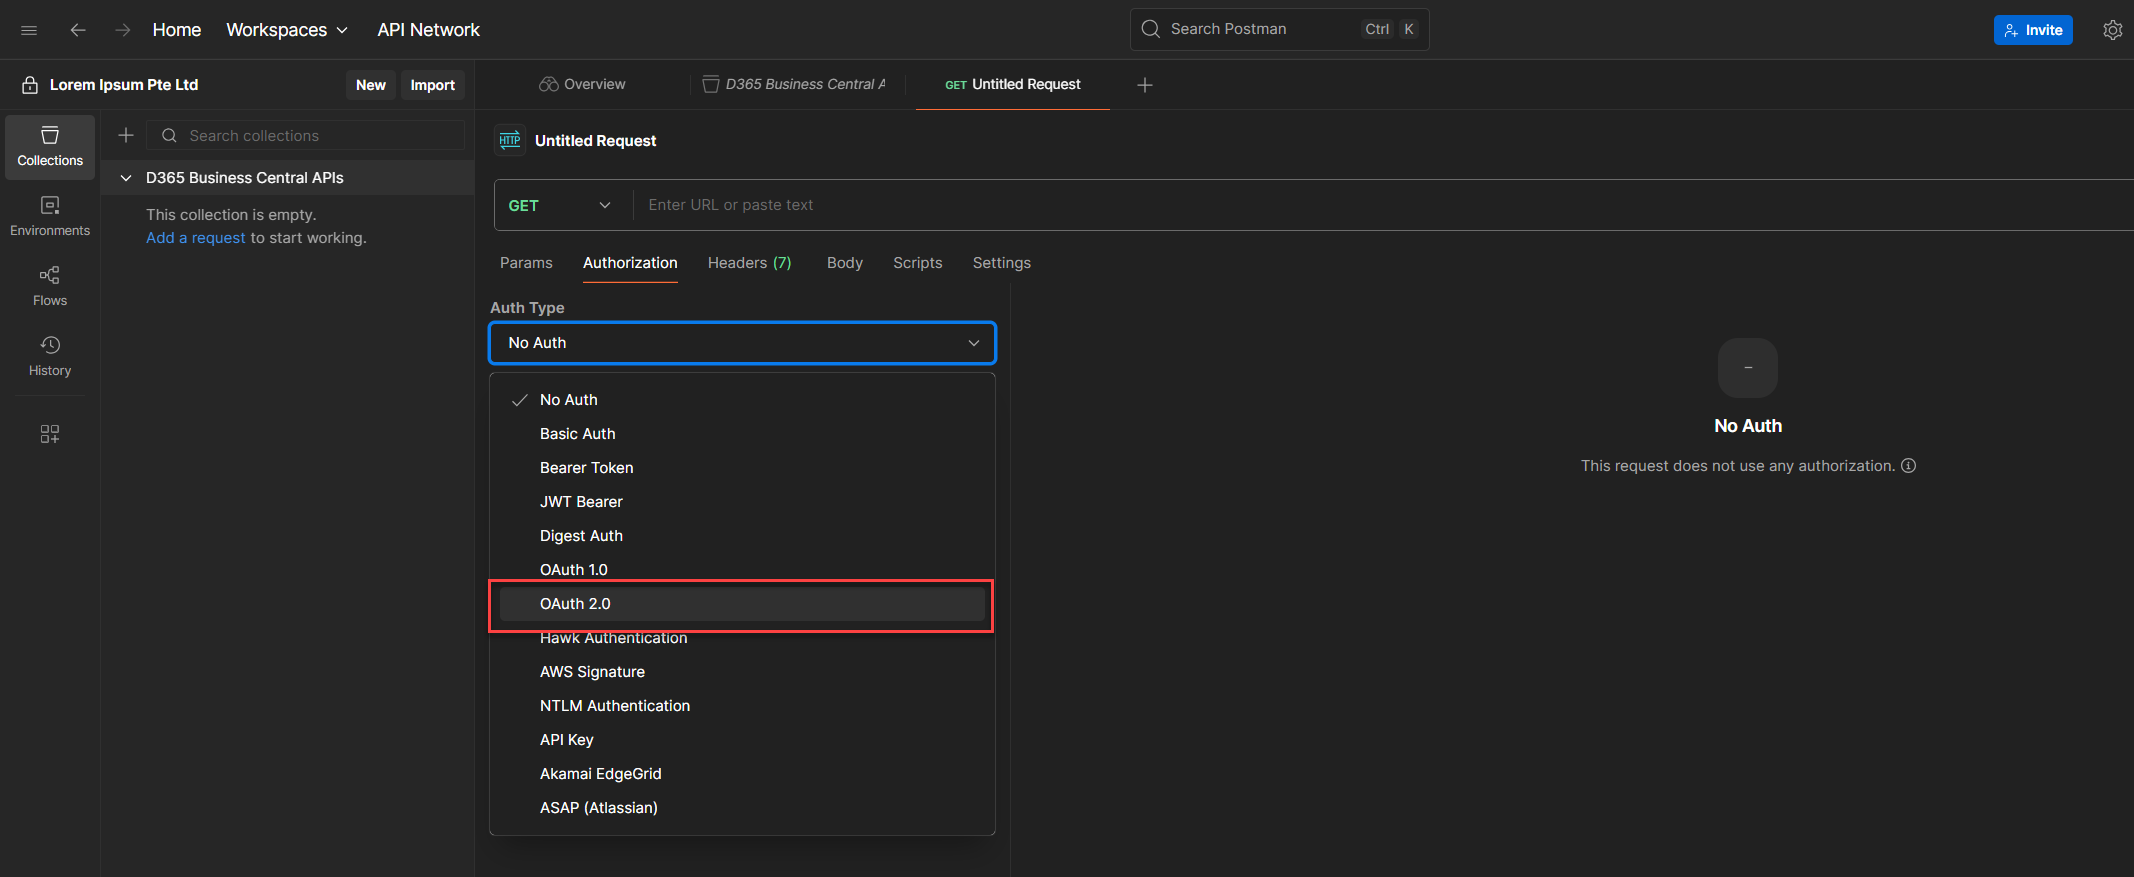Click the Search collections field
The width and height of the screenshot is (2134, 877).
tap(306, 135)
